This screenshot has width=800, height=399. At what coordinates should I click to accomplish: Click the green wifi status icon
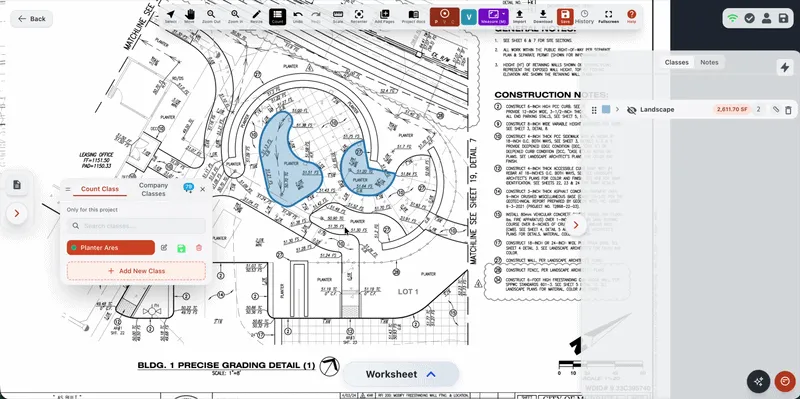point(733,18)
